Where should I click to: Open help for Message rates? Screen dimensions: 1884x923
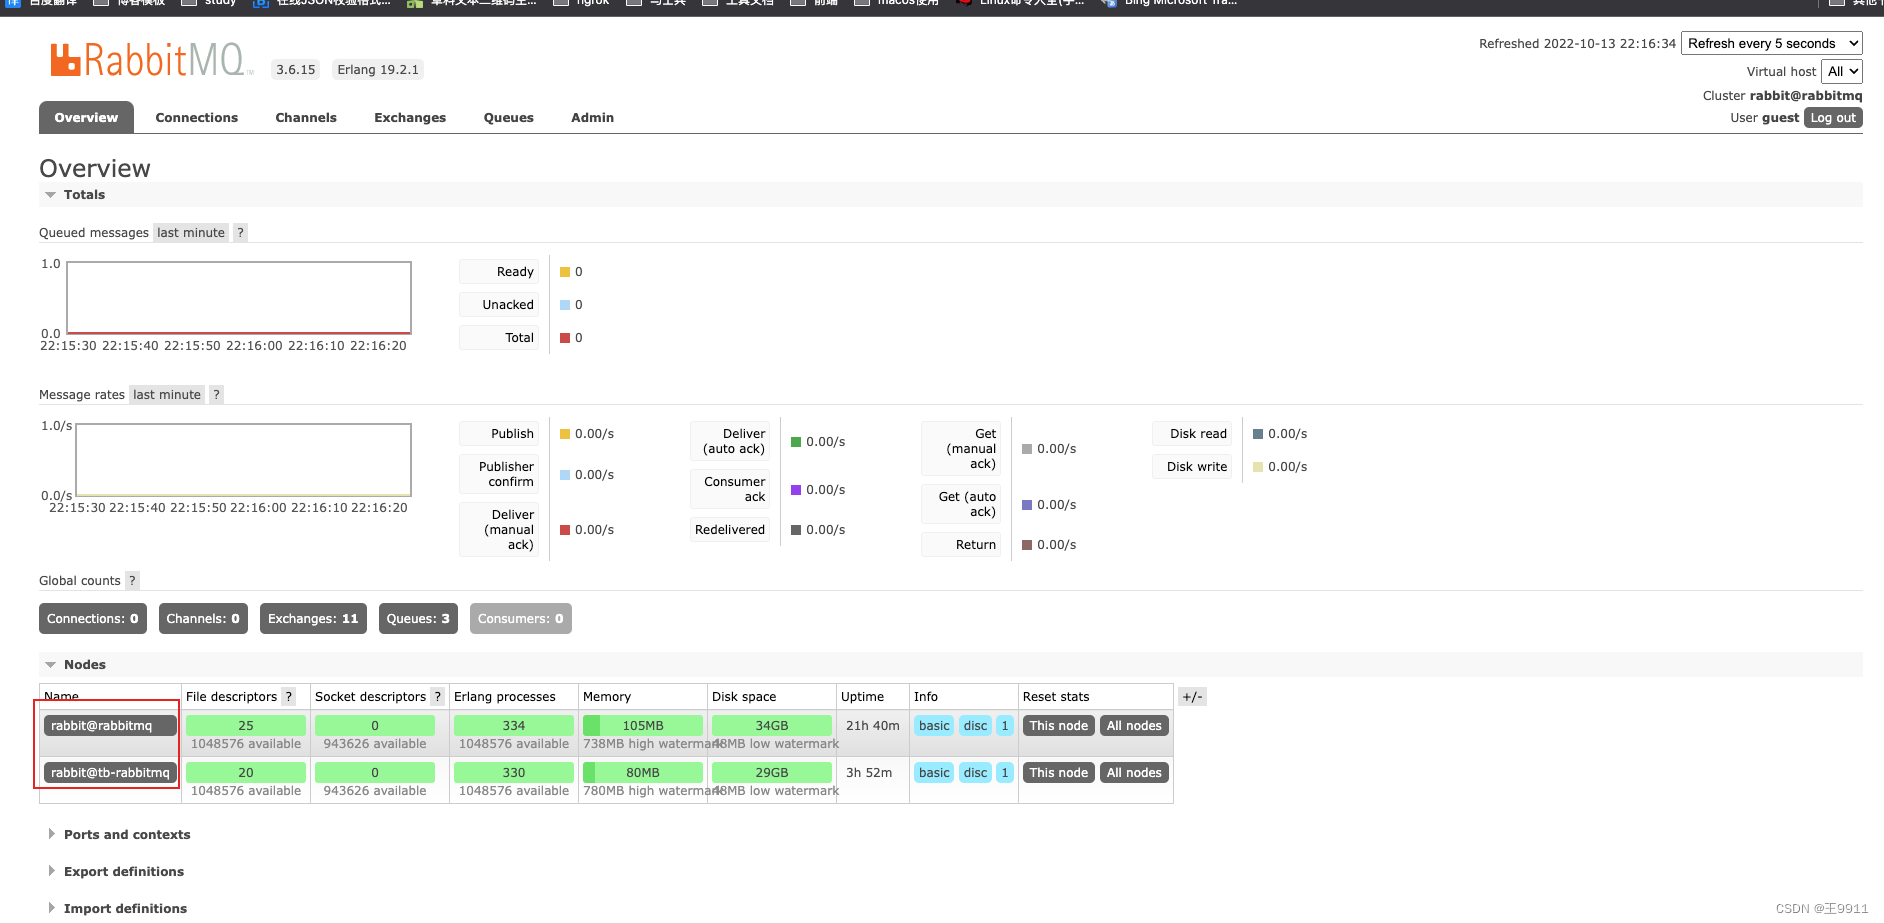click(x=216, y=395)
